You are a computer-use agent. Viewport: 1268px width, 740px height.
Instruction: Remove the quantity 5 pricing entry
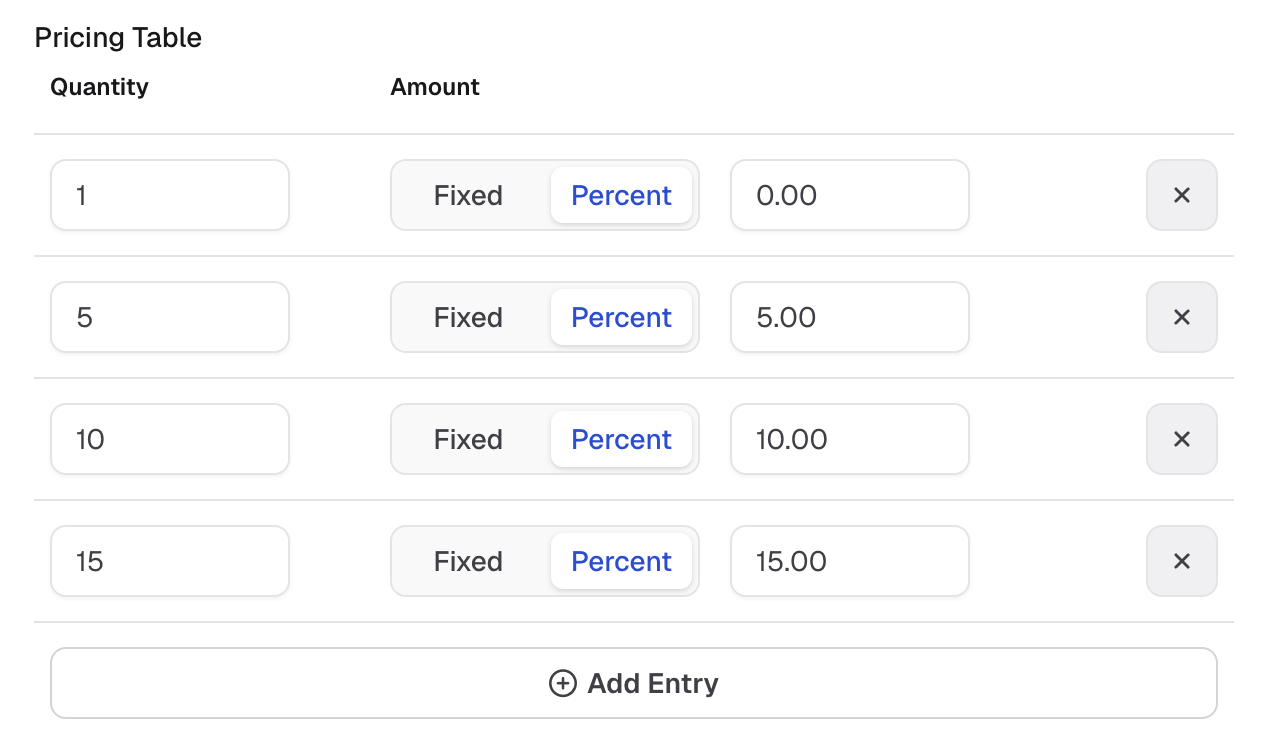(1181, 317)
